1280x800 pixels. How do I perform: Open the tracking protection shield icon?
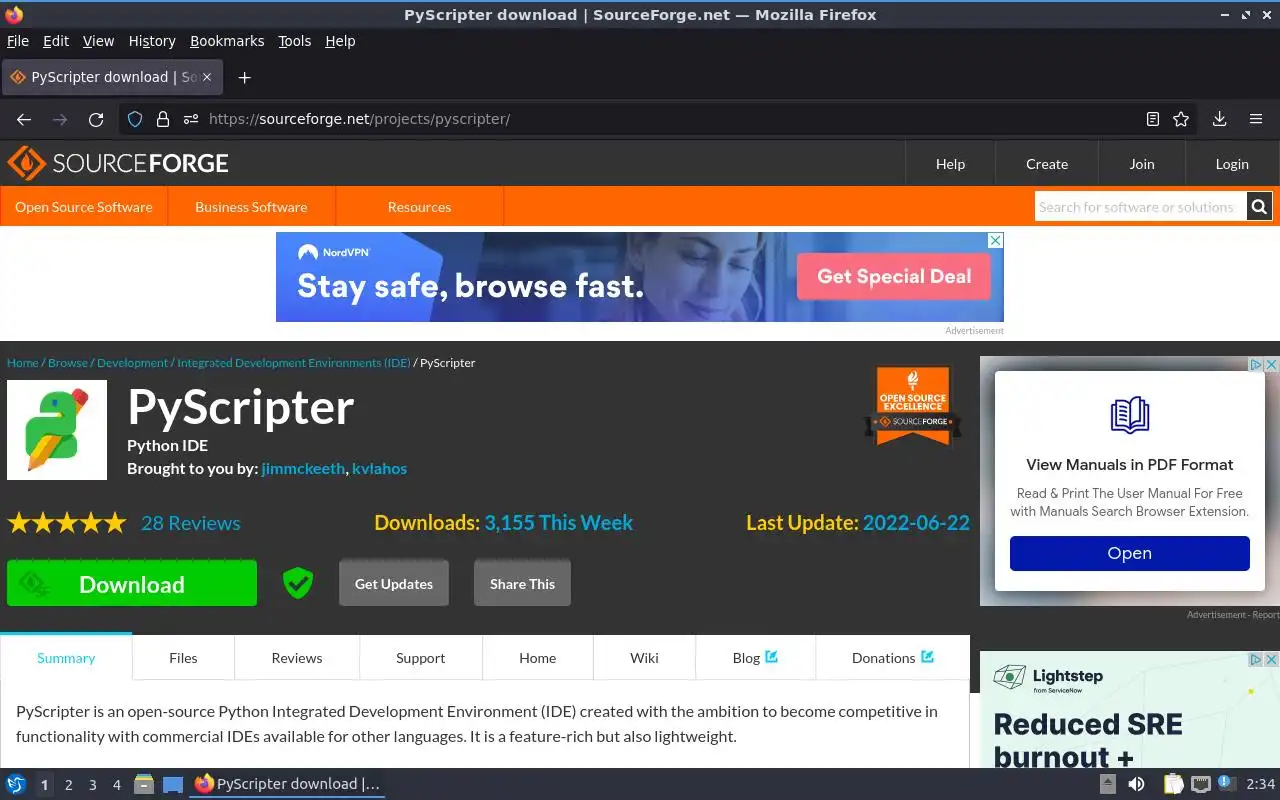click(x=135, y=119)
